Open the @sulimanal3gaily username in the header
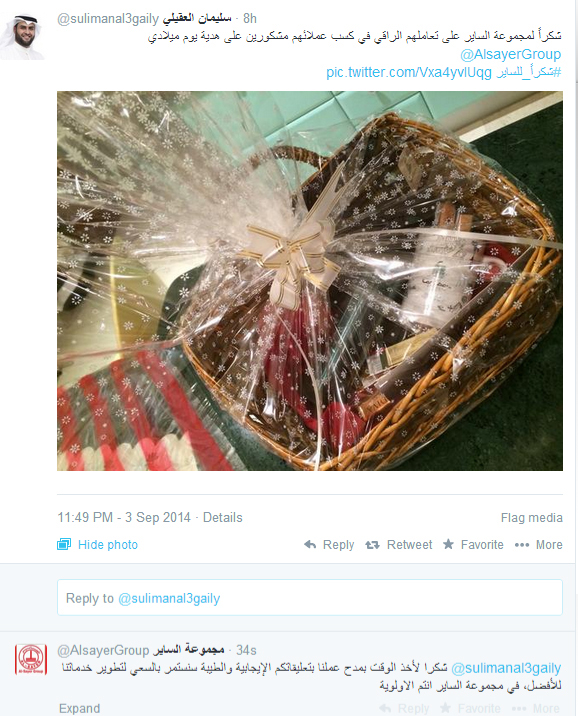This screenshot has width=578, height=716. pyautogui.click(x=108, y=19)
